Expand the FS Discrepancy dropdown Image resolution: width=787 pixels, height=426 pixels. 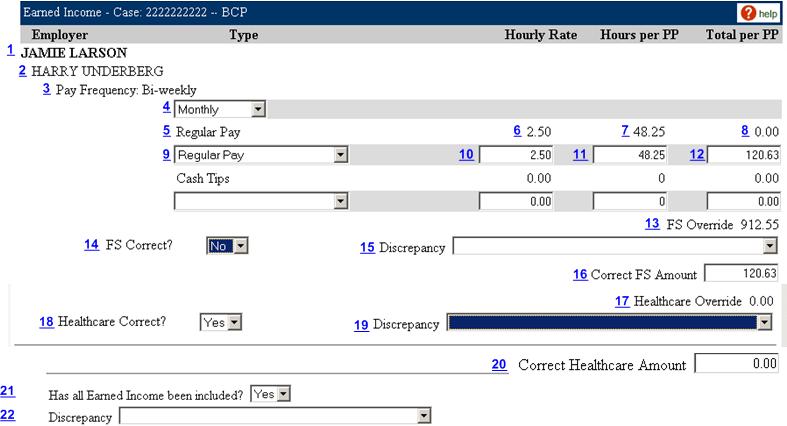(614, 246)
